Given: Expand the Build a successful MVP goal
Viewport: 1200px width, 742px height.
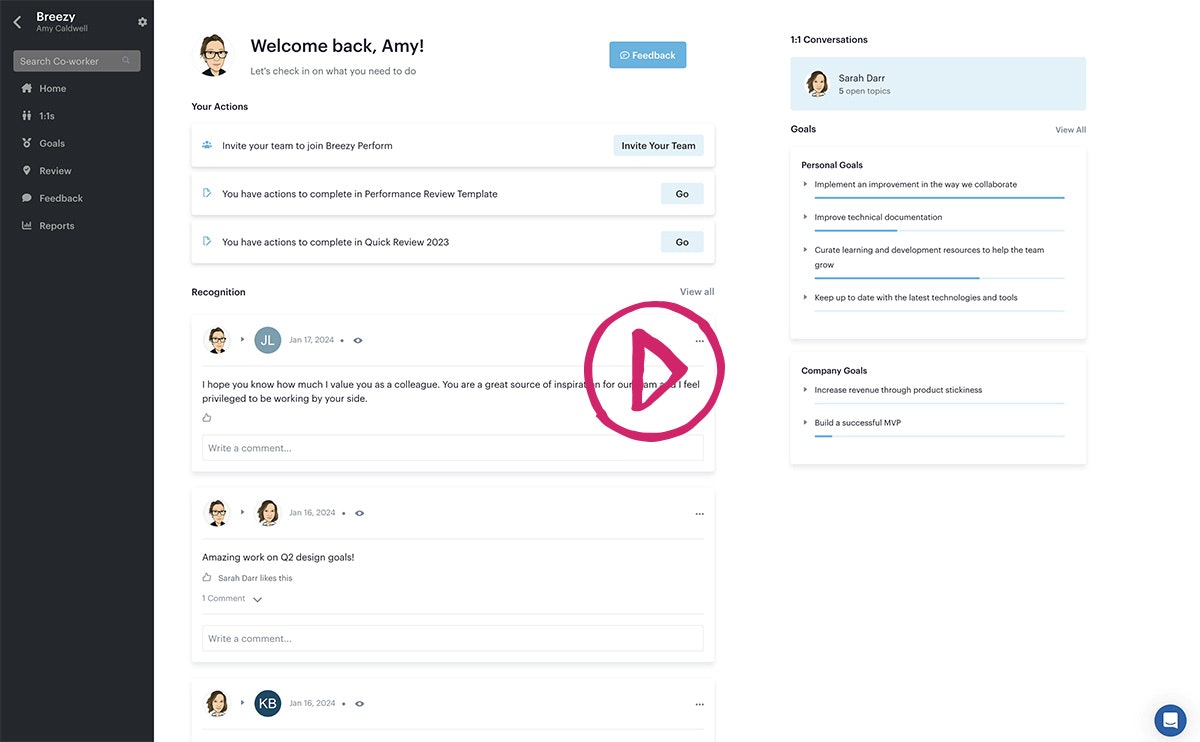Looking at the screenshot, I should (805, 423).
